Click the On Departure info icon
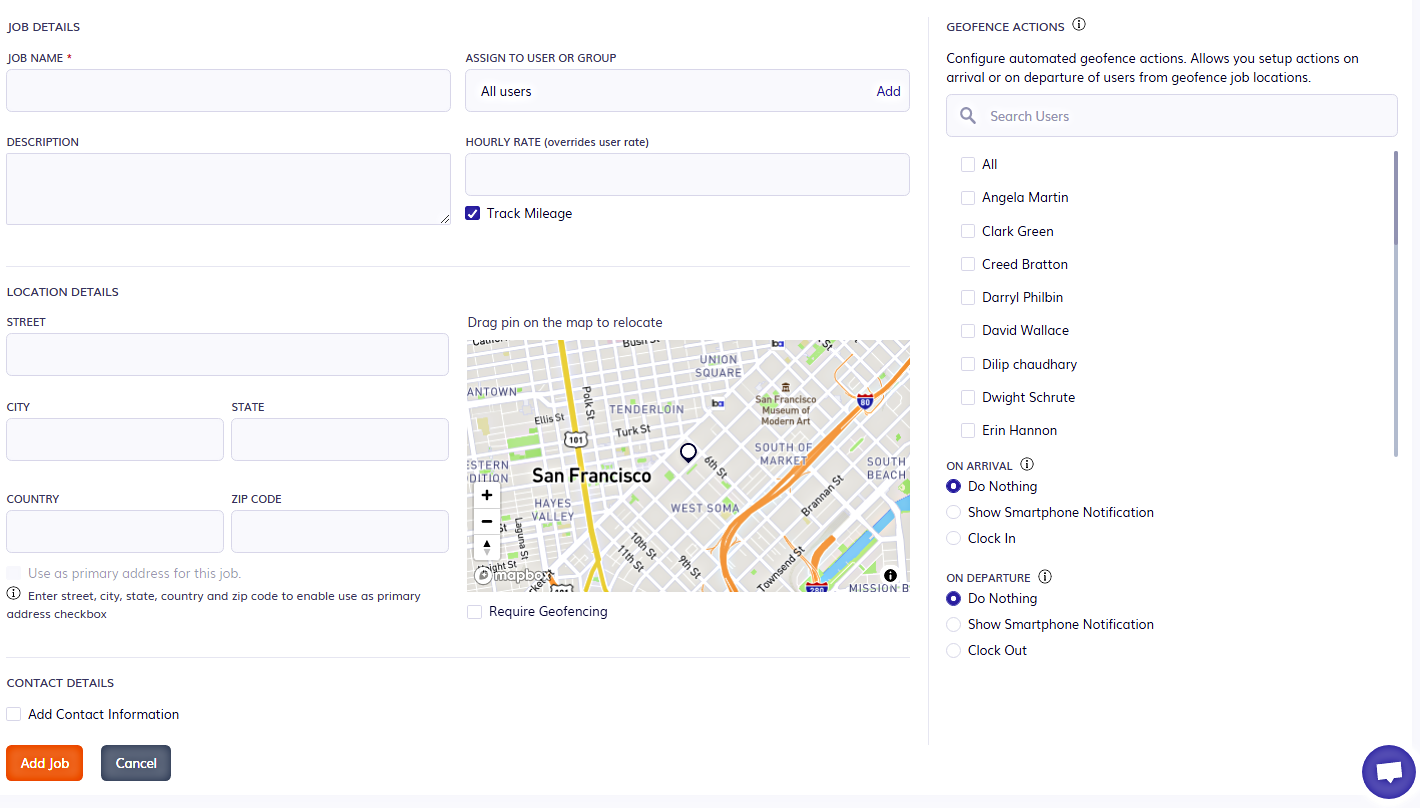Screen dimensions: 1420x808 tap(1045, 576)
